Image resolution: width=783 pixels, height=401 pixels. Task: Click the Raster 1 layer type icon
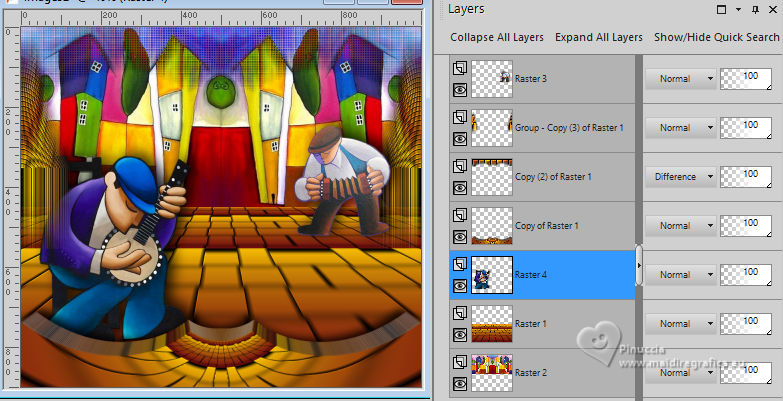460,313
